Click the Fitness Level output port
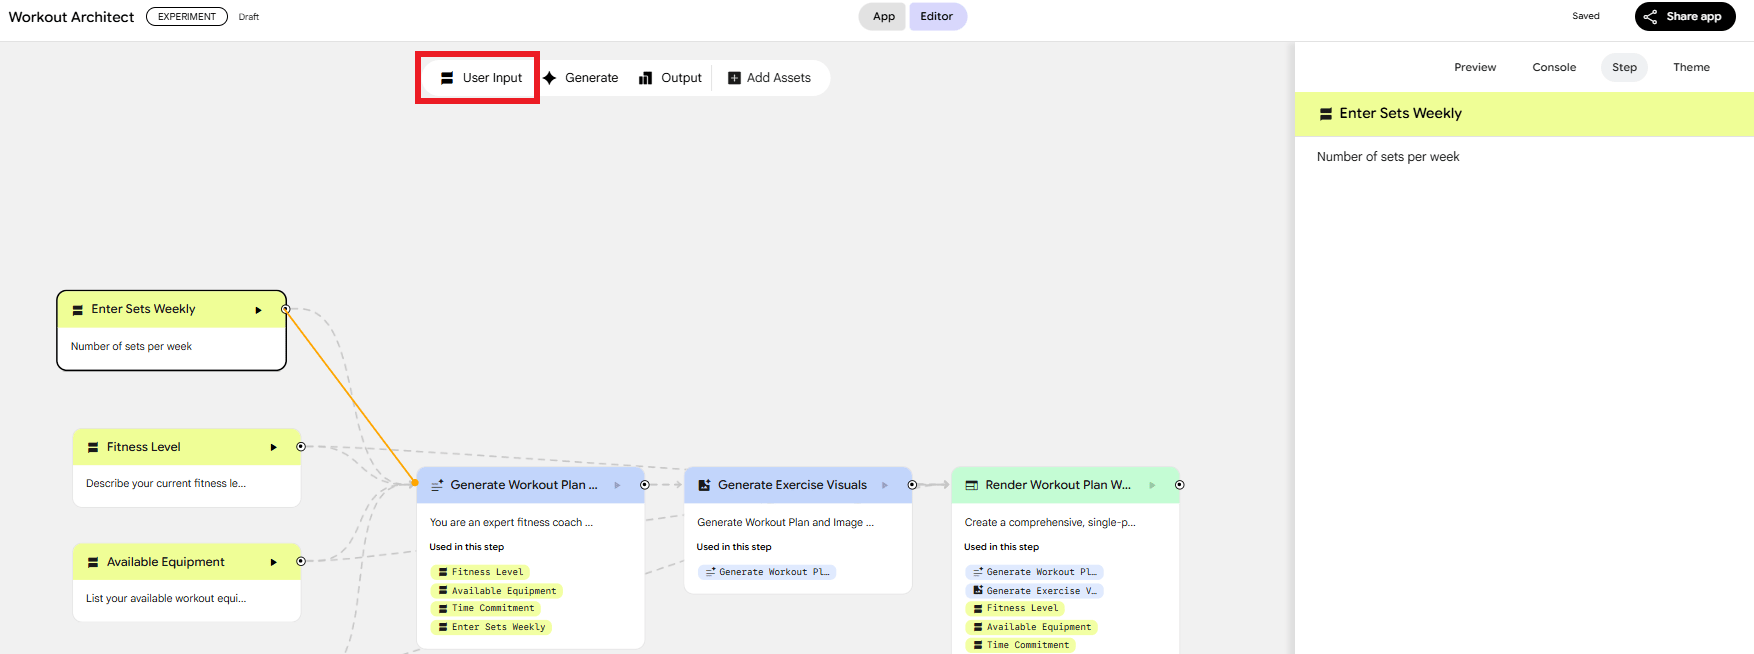Image resolution: width=1754 pixels, height=654 pixels. (x=301, y=447)
